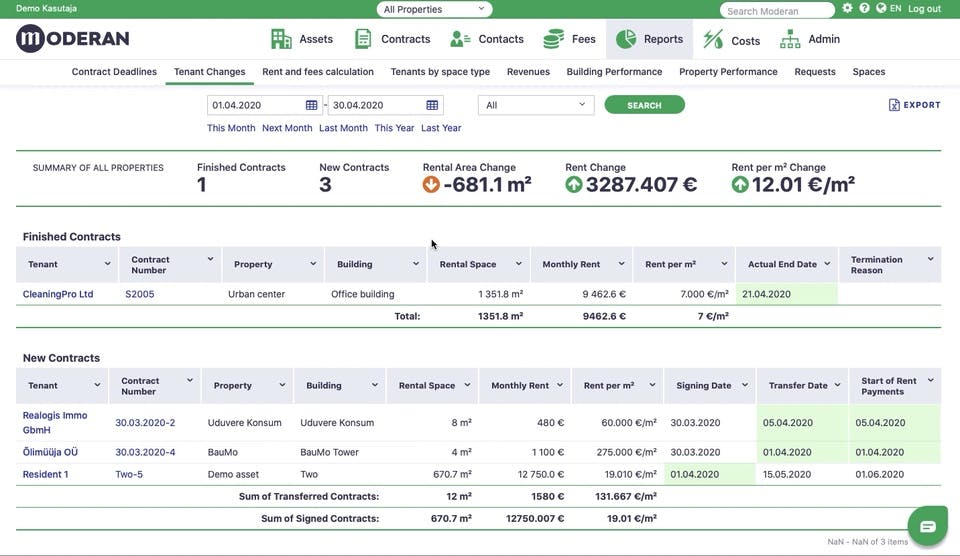Expand New Contracts Property column menu
Screen dimensions: 960x556
point(282,385)
